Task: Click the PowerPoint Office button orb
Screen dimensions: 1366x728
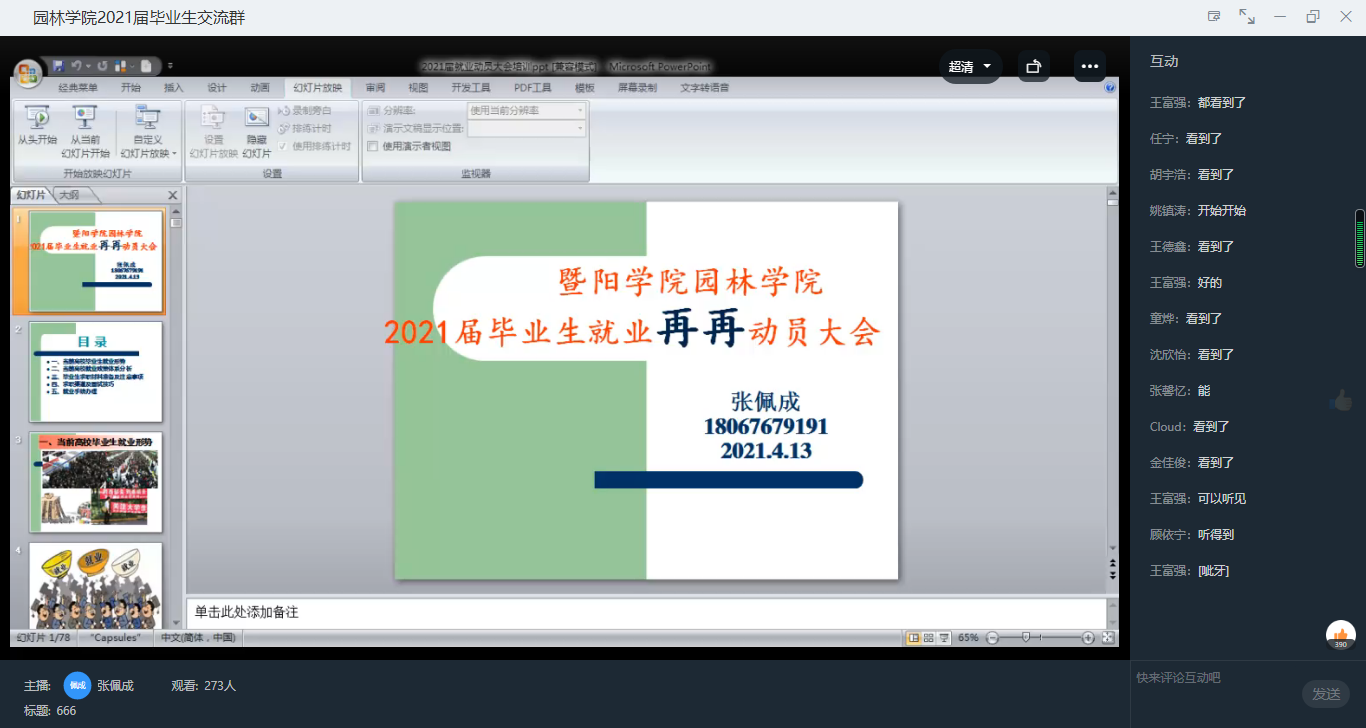Action: click(28, 73)
